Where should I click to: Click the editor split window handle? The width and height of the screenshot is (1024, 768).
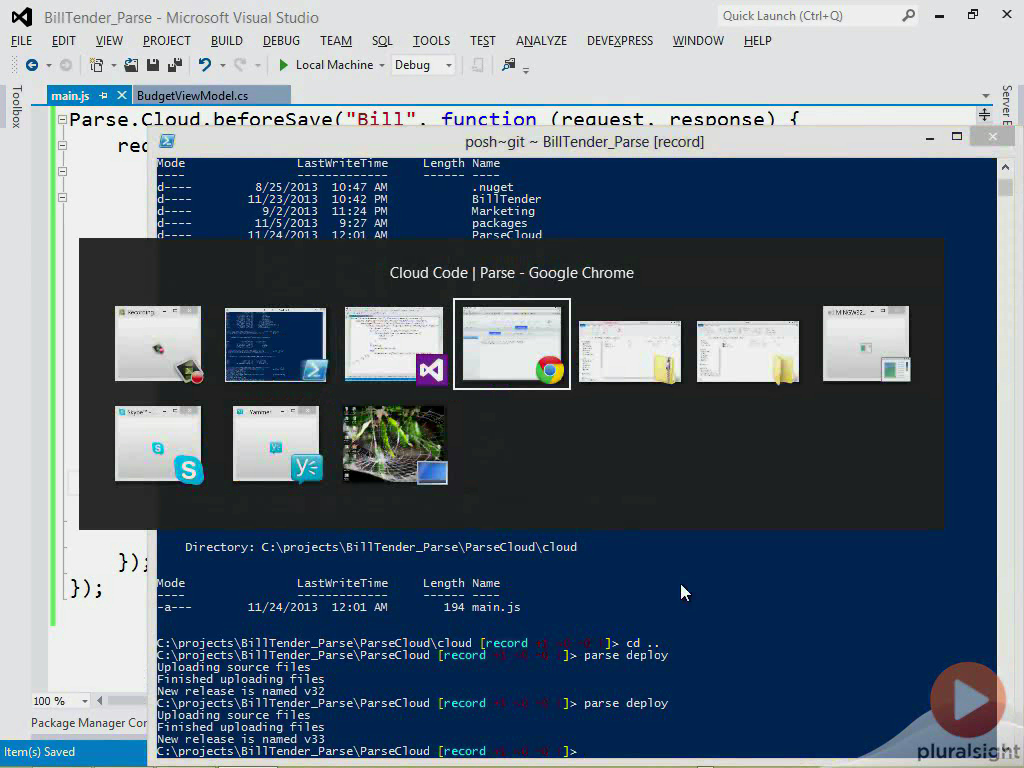click(984, 115)
